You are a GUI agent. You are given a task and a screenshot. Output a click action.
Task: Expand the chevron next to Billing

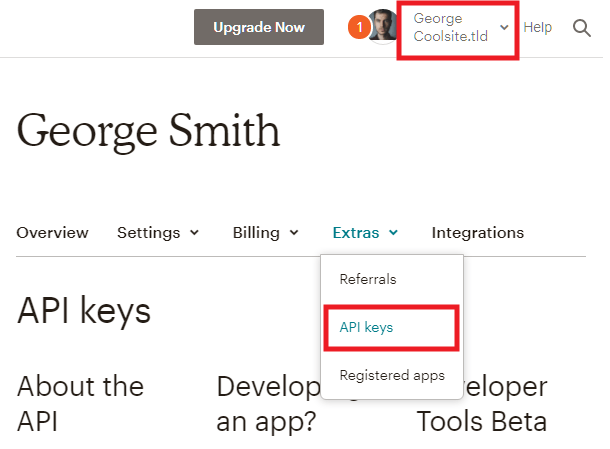pos(294,233)
